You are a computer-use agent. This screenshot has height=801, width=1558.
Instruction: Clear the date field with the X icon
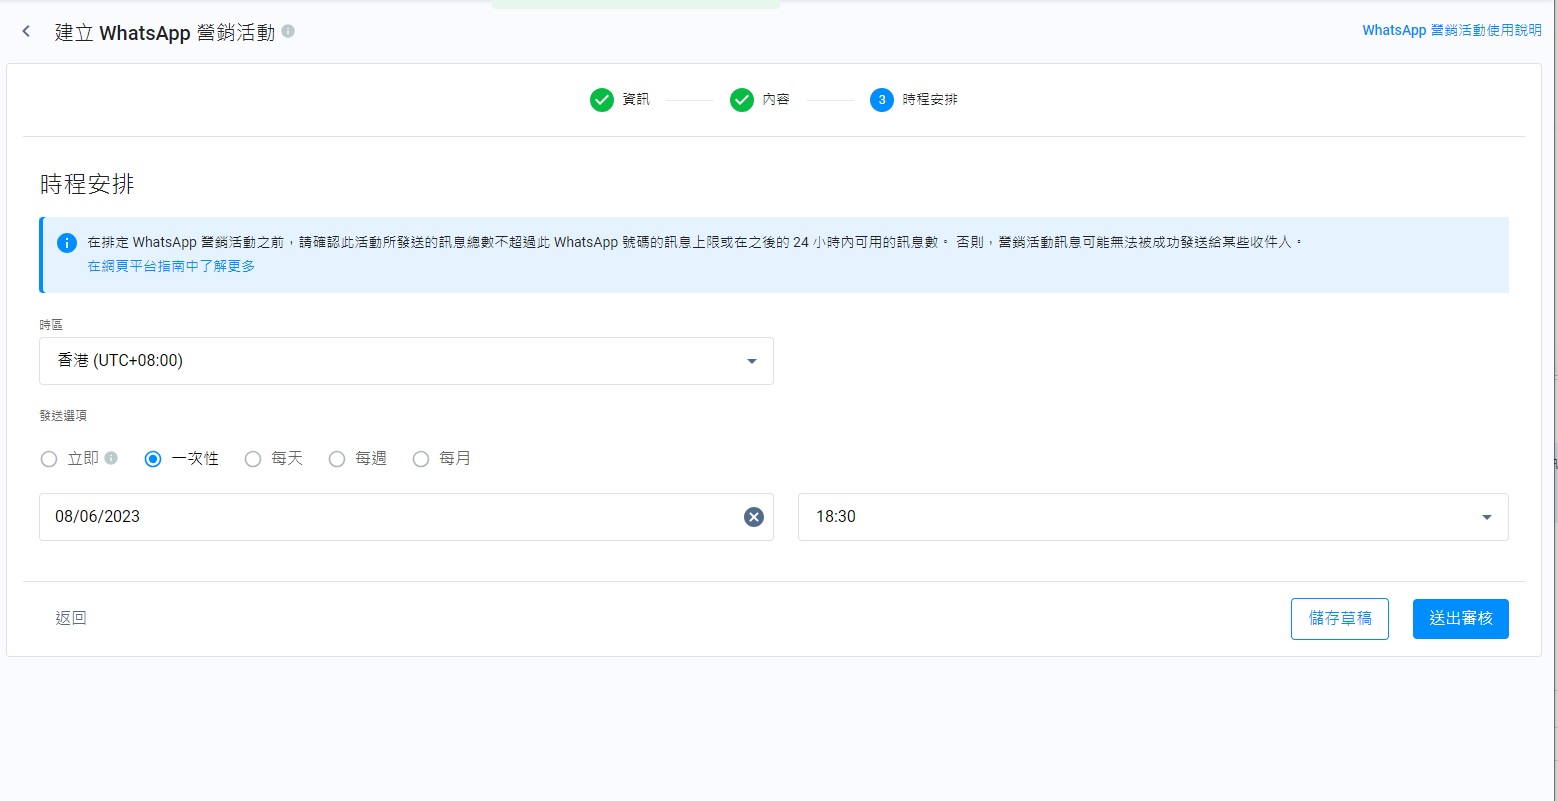753,517
